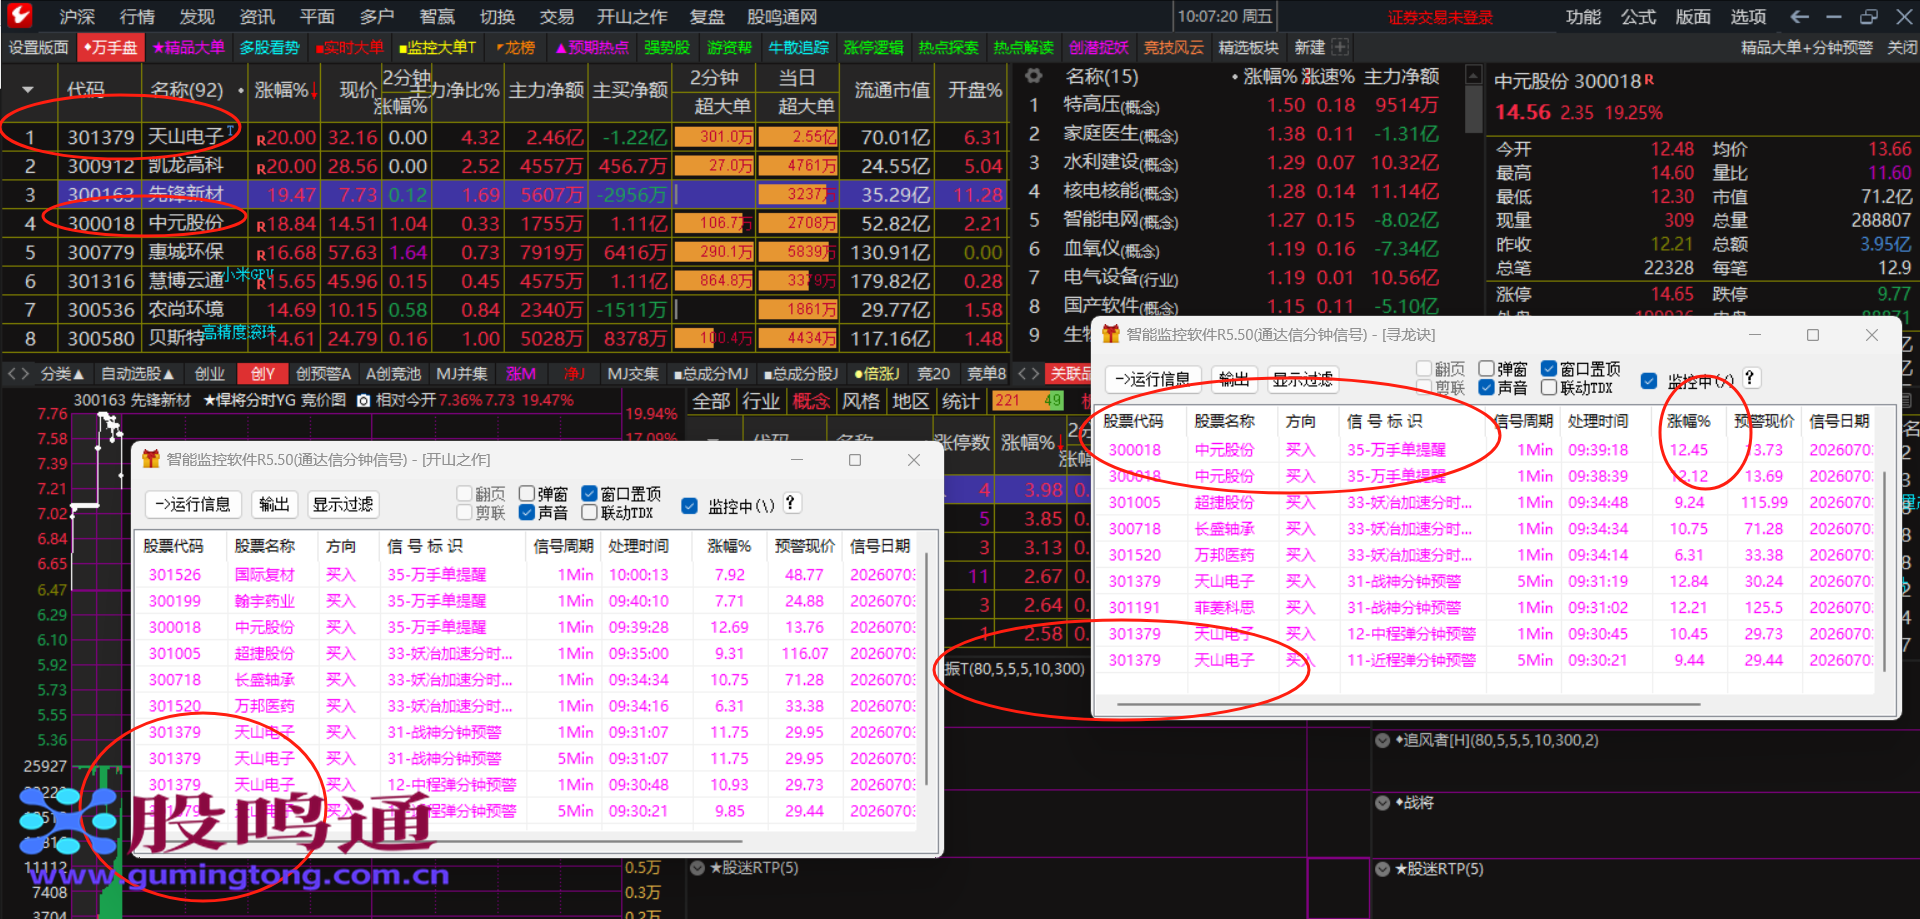The width and height of the screenshot is (1920, 919).
Task: Click 处理时间 column header in 寻龙诀 window
Action: pos(1598,421)
